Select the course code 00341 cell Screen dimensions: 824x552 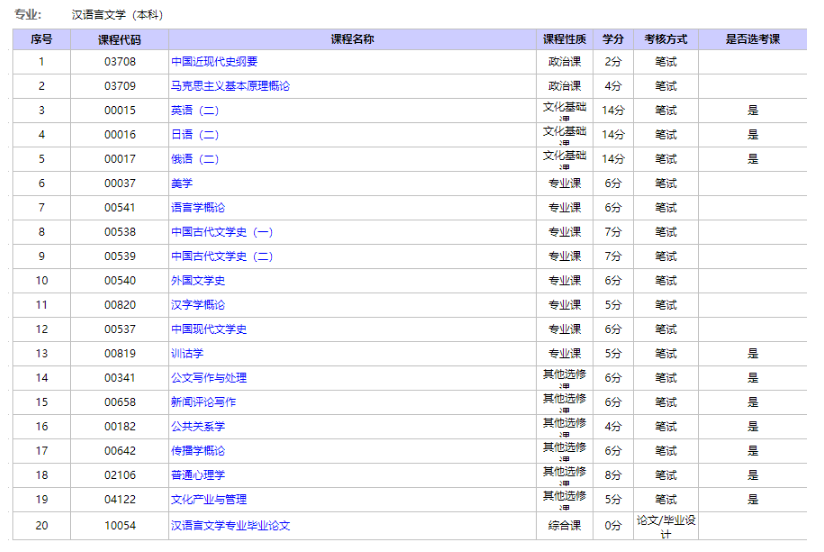[120, 377]
